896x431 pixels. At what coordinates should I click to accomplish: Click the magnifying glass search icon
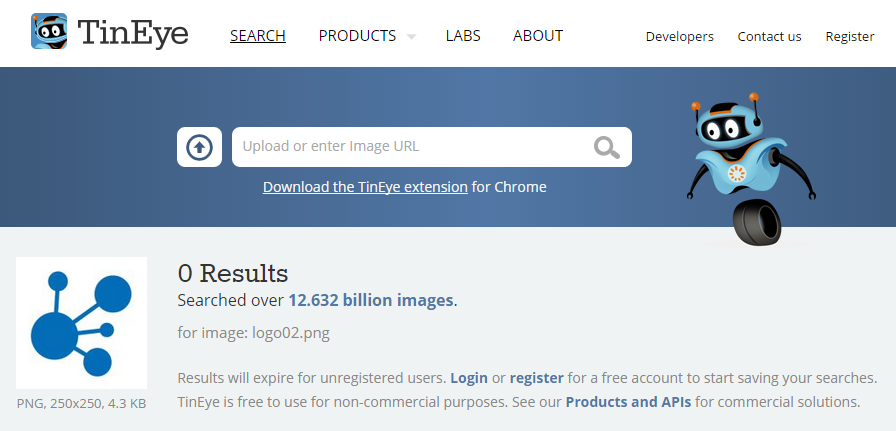coord(606,148)
